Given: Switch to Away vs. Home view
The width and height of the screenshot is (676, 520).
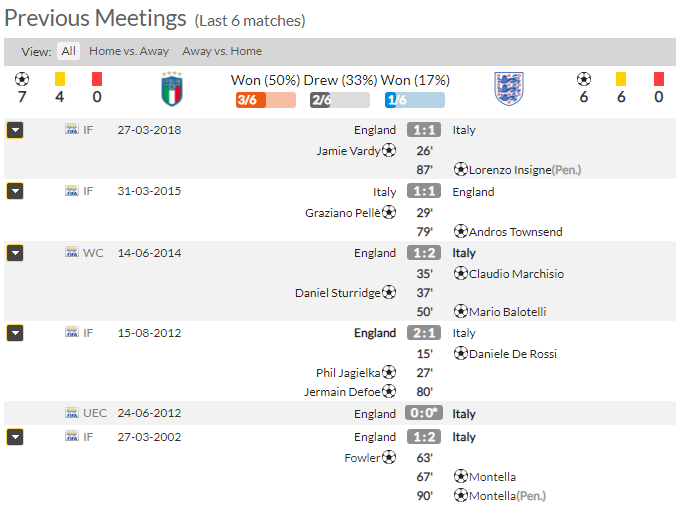Looking at the screenshot, I should 222,51.
